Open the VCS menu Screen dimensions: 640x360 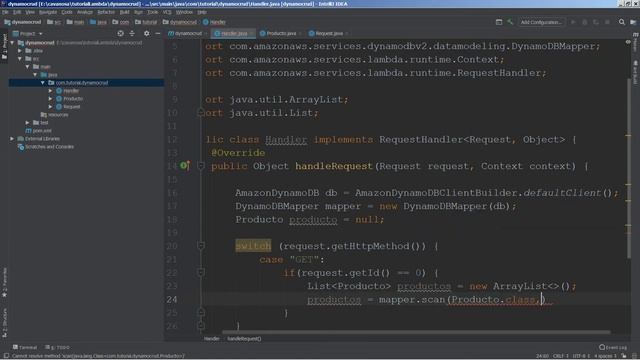(x=167, y=12)
